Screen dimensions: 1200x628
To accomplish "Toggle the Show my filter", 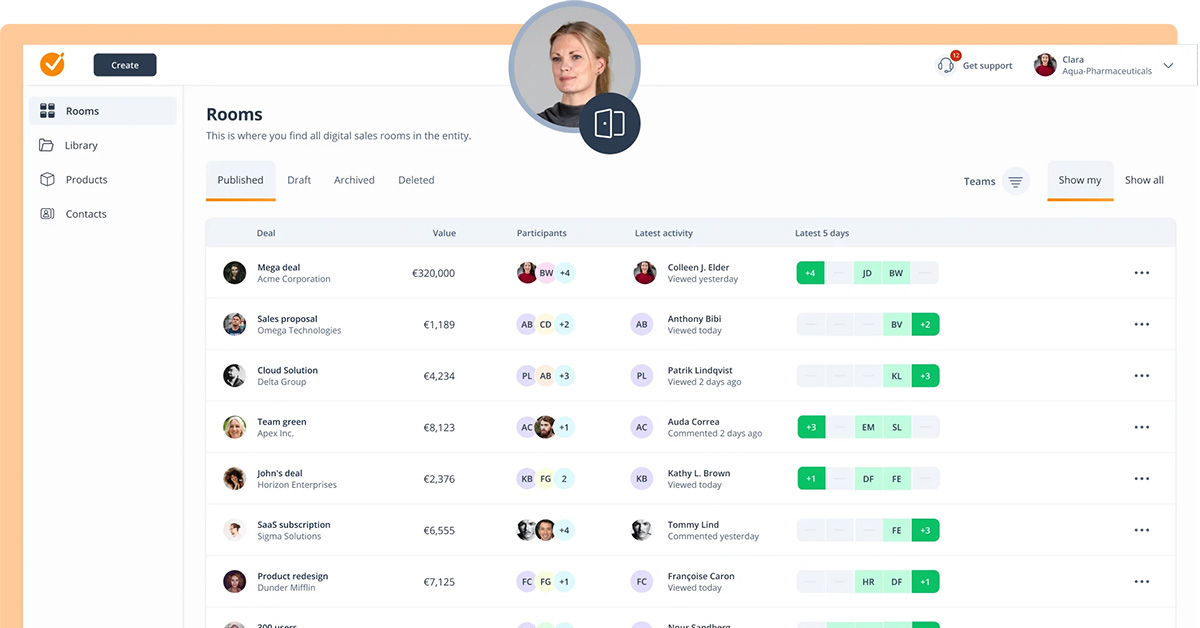I will pos(1079,180).
